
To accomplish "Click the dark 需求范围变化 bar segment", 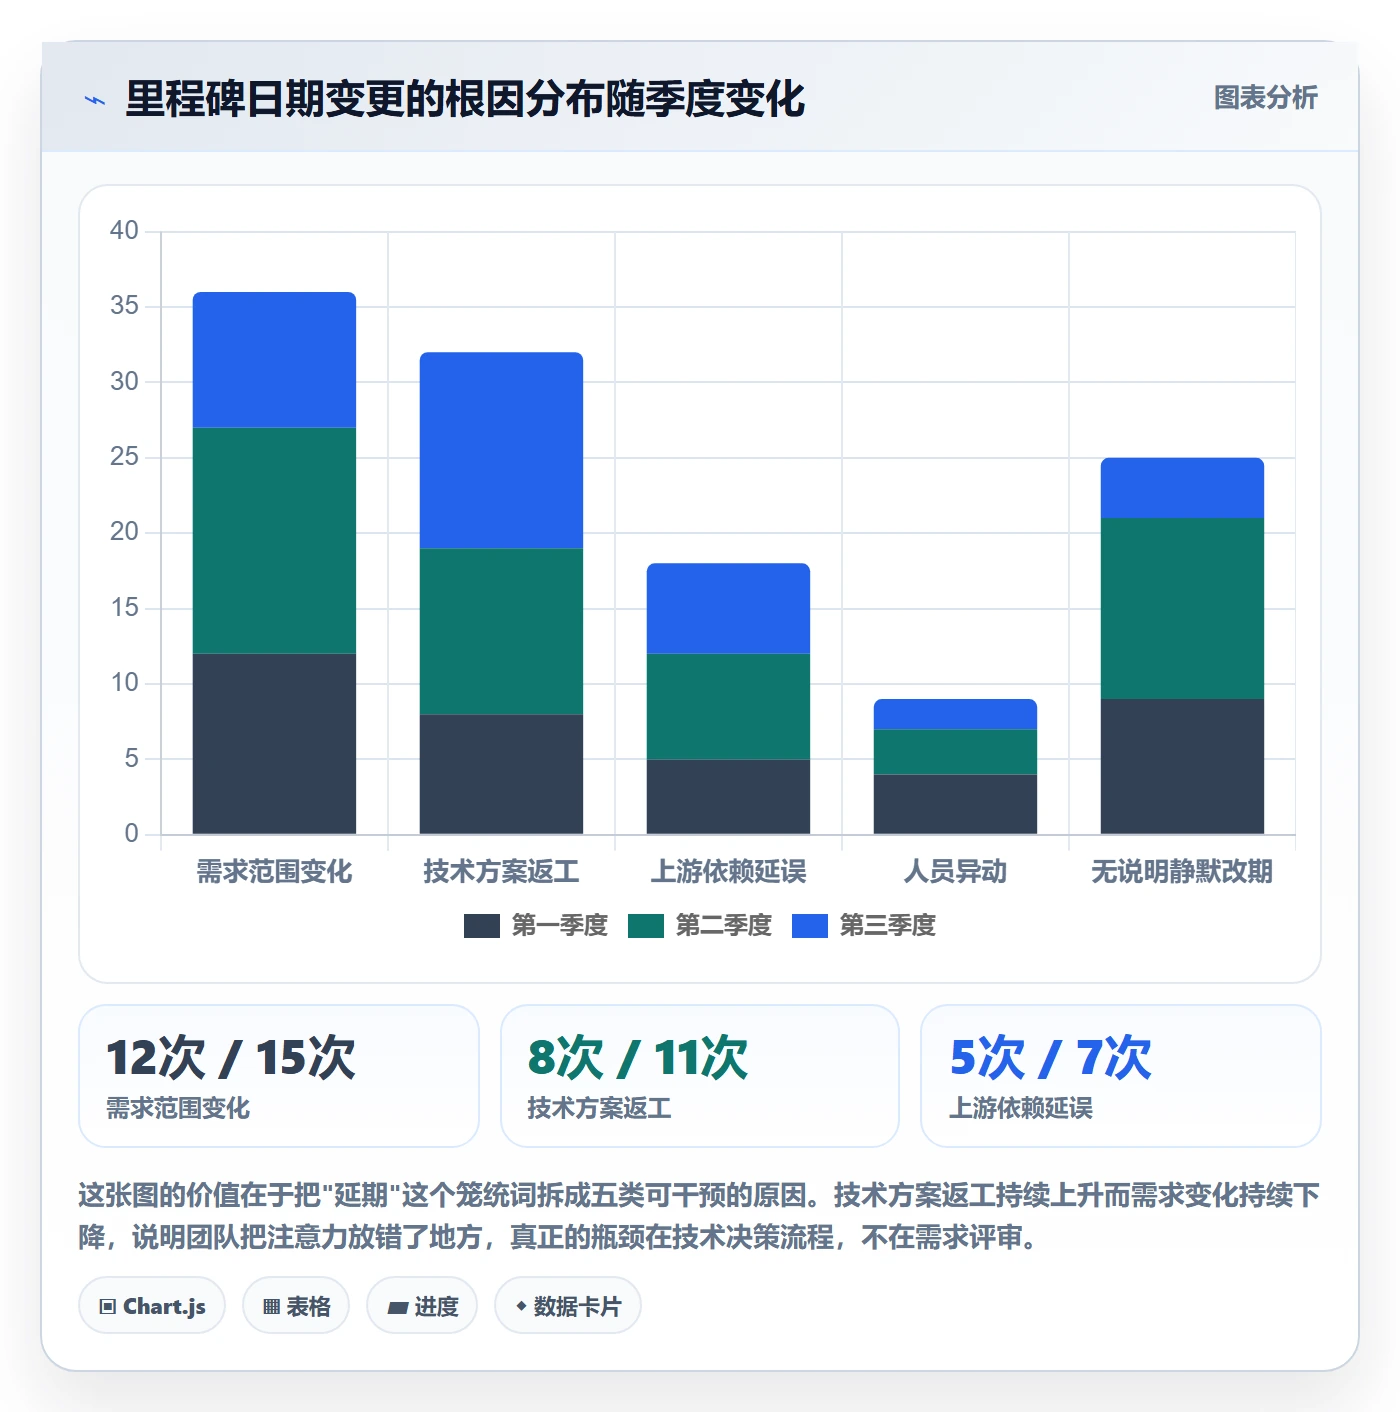I will click(274, 744).
